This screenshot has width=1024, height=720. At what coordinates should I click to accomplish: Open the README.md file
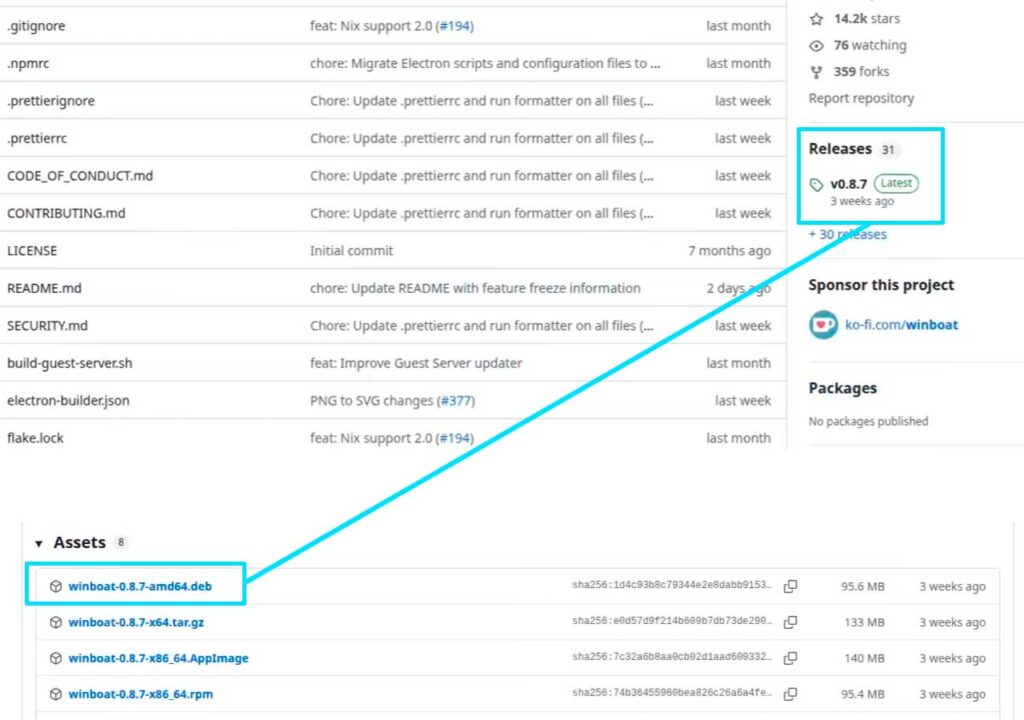[44, 288]
